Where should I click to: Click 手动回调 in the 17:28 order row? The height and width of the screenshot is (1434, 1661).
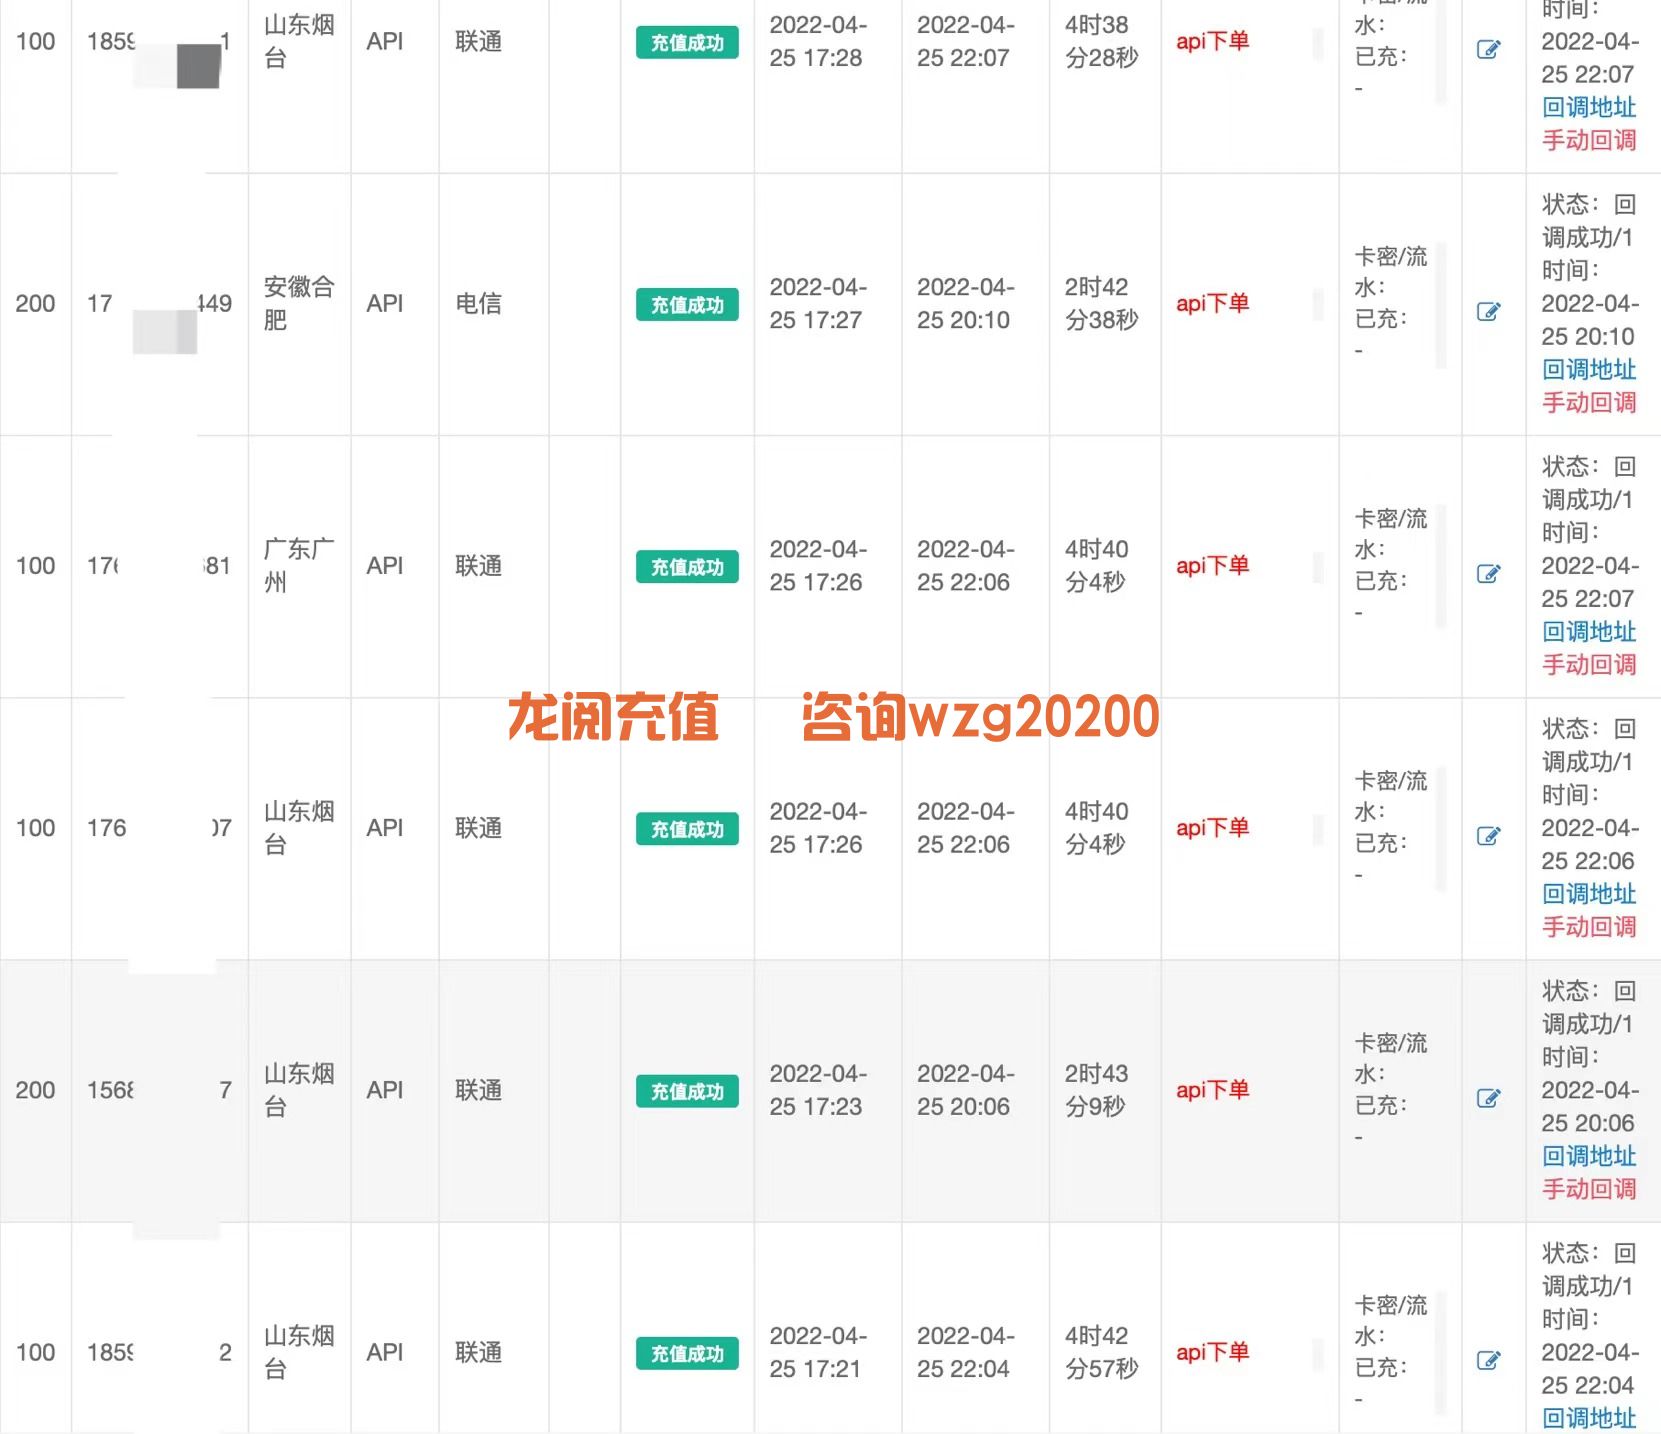coord(1589,140)
